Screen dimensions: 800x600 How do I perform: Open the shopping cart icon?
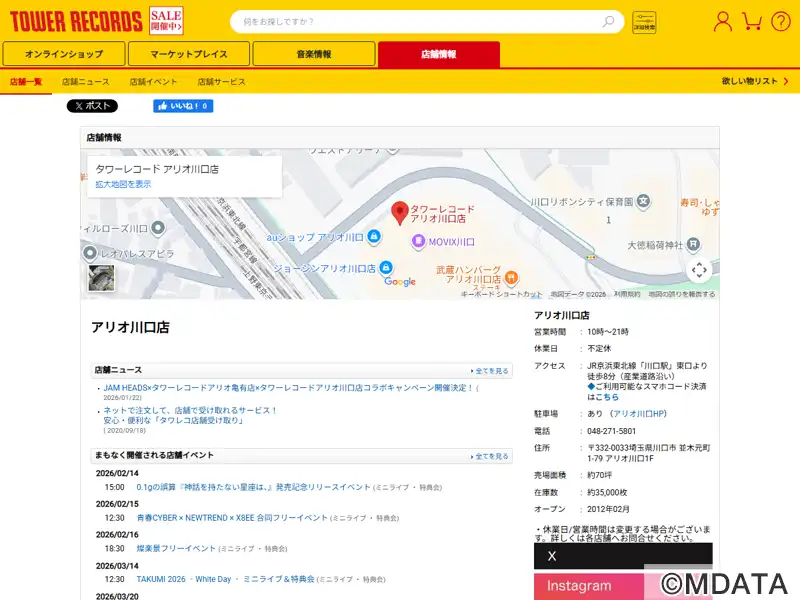click(752, 21)
